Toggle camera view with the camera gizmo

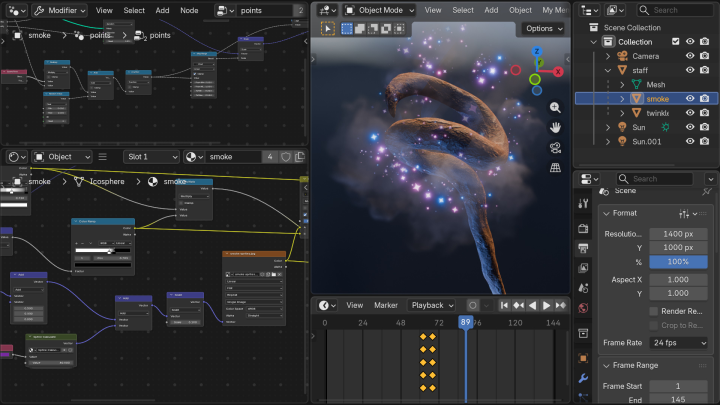(555, 148)
